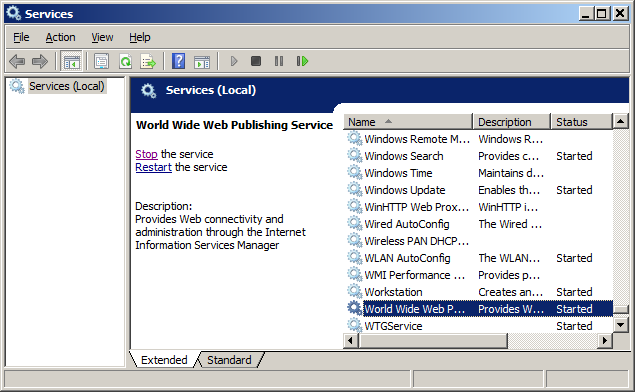Click gear icon beside Windows Search row
Viewport: 635px width, 392px height.
pyautogui.click(x=354, y=156)
